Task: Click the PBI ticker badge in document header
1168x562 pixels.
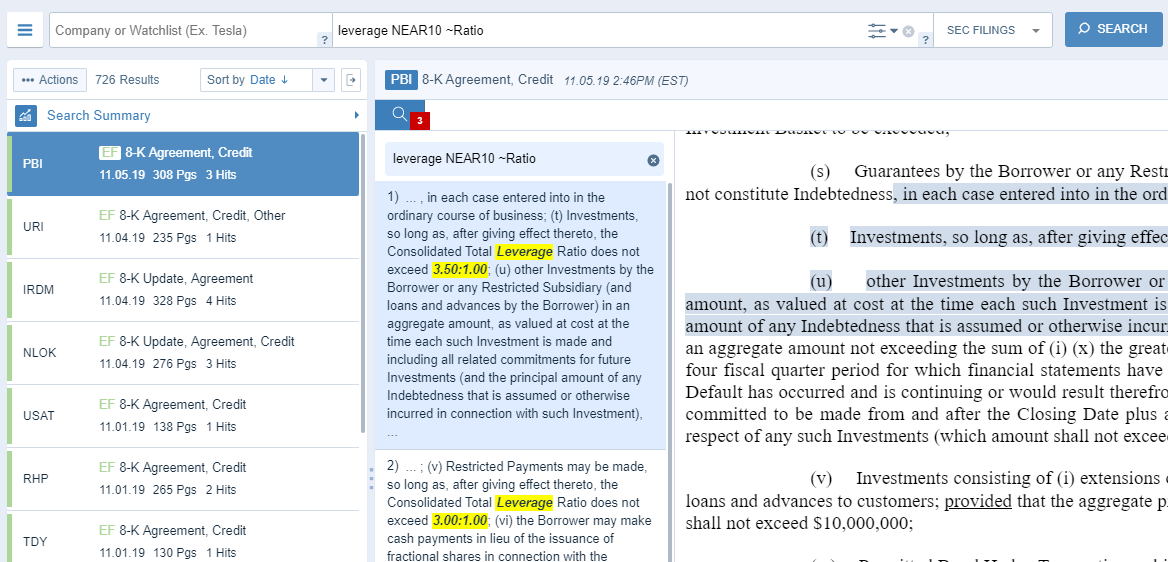Action: [x=401, y=80]
